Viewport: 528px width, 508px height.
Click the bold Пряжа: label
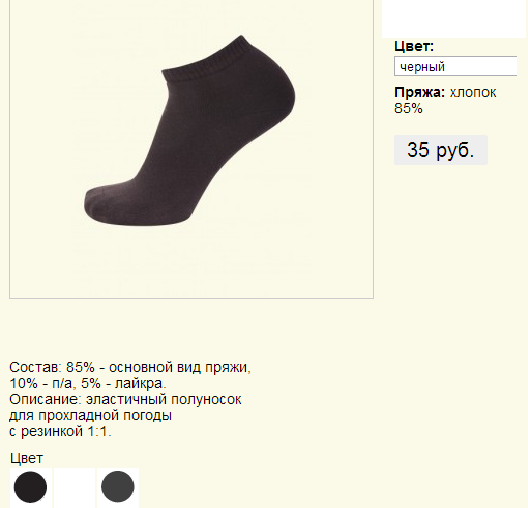coord(420,92)
